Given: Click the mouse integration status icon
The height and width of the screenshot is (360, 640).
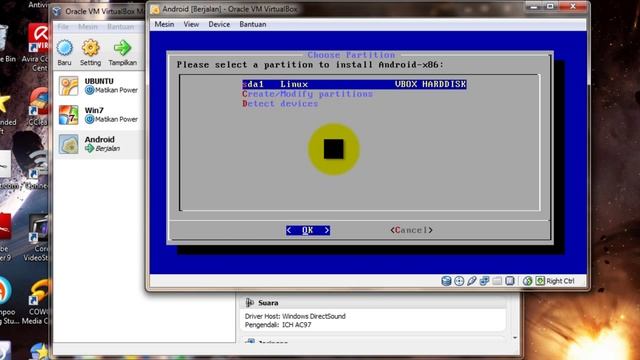Looking at the screenshot, I should coord(527,281).
